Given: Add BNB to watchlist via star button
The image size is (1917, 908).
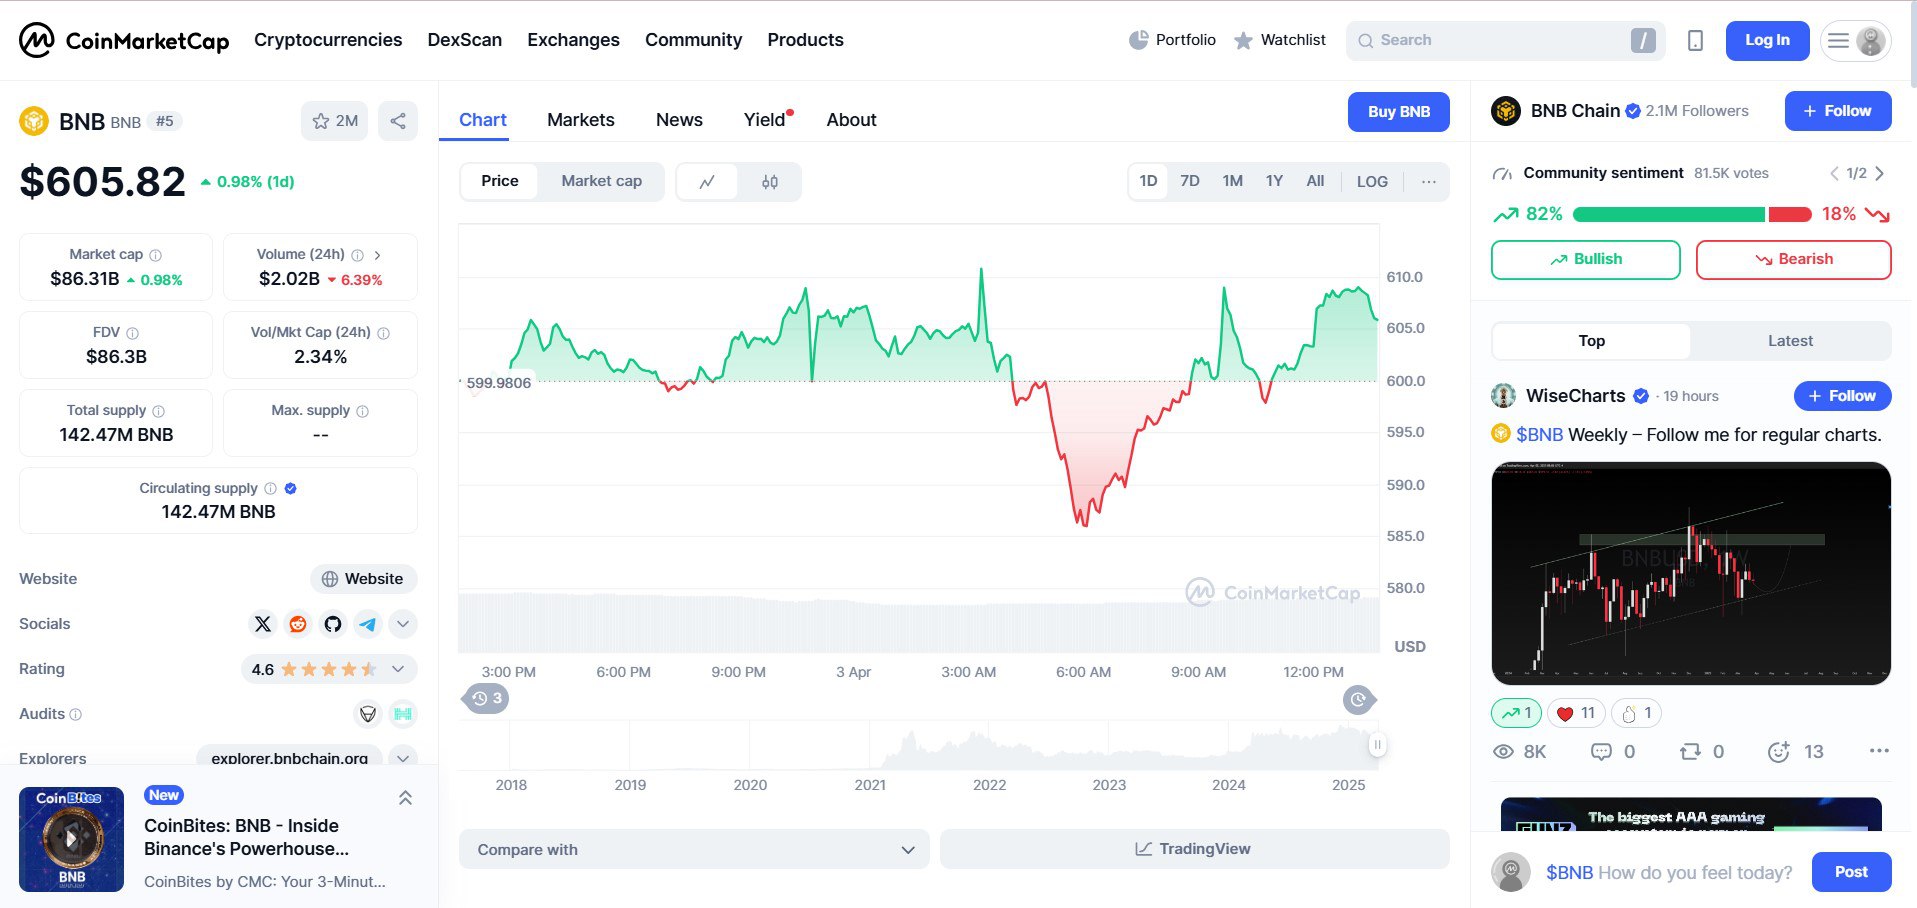Looking at the screenshot, I should (x=334, y=121).
